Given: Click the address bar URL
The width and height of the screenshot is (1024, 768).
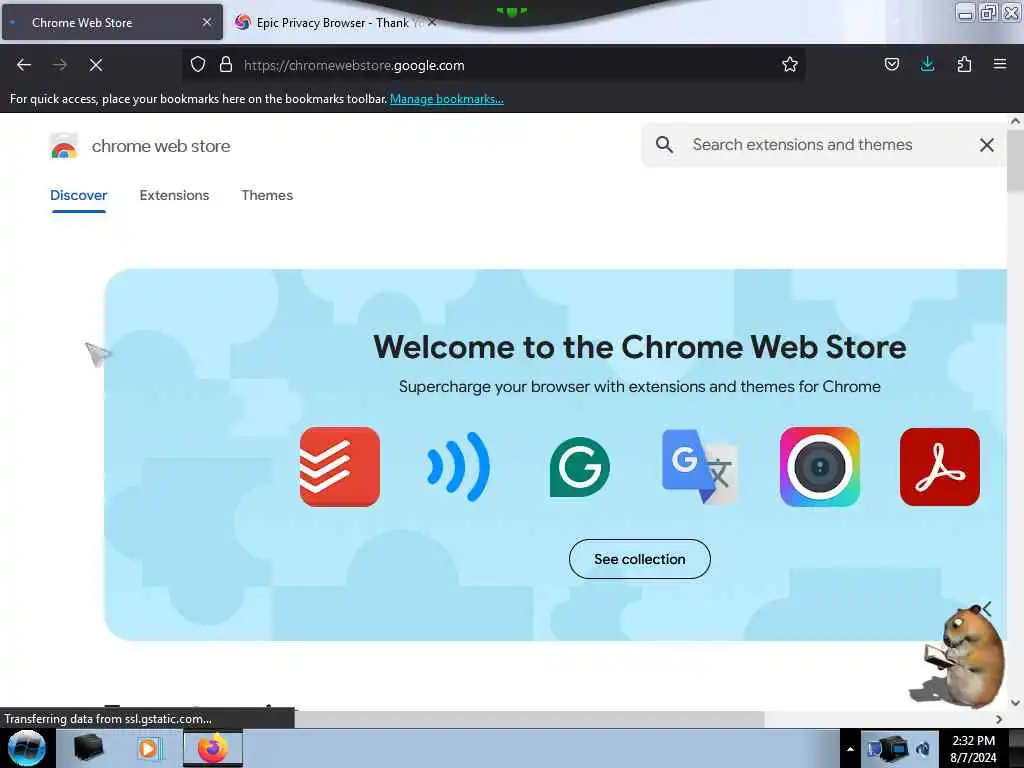Looking at the screenshot, I should 354,65.
